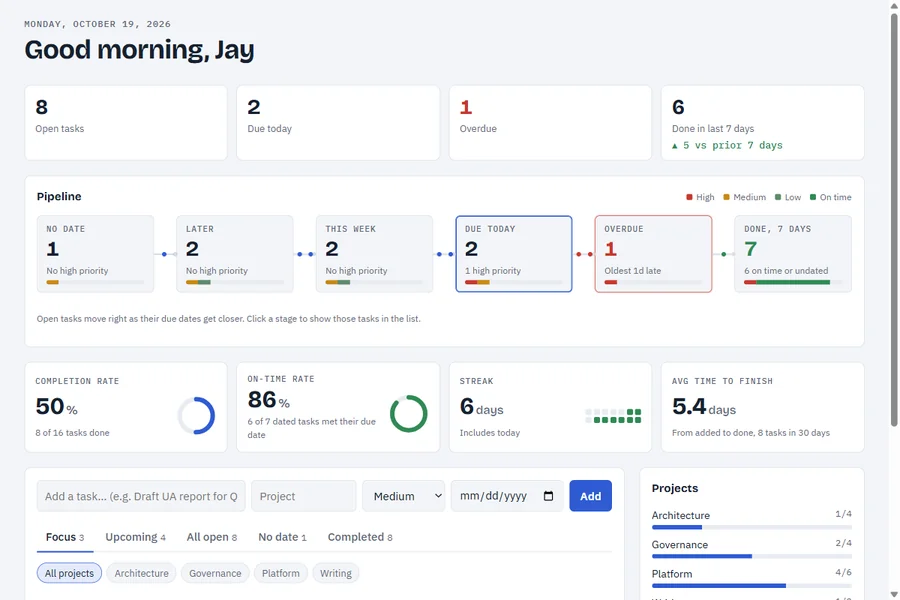Filter by the Architecture chip

point(141,573)
